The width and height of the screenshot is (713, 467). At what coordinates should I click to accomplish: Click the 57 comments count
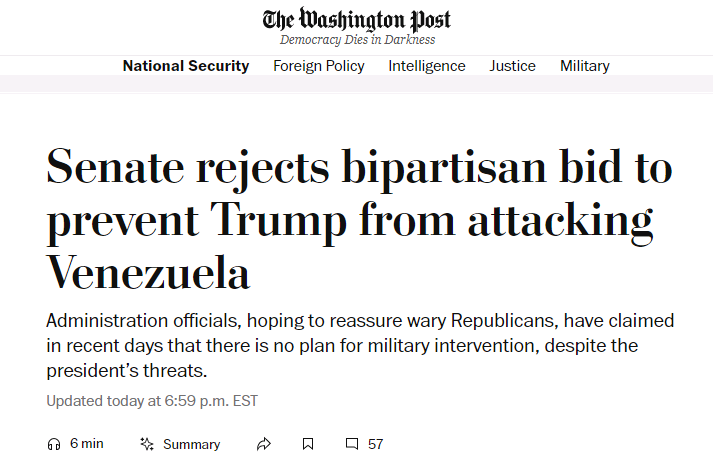click(376, 444)
